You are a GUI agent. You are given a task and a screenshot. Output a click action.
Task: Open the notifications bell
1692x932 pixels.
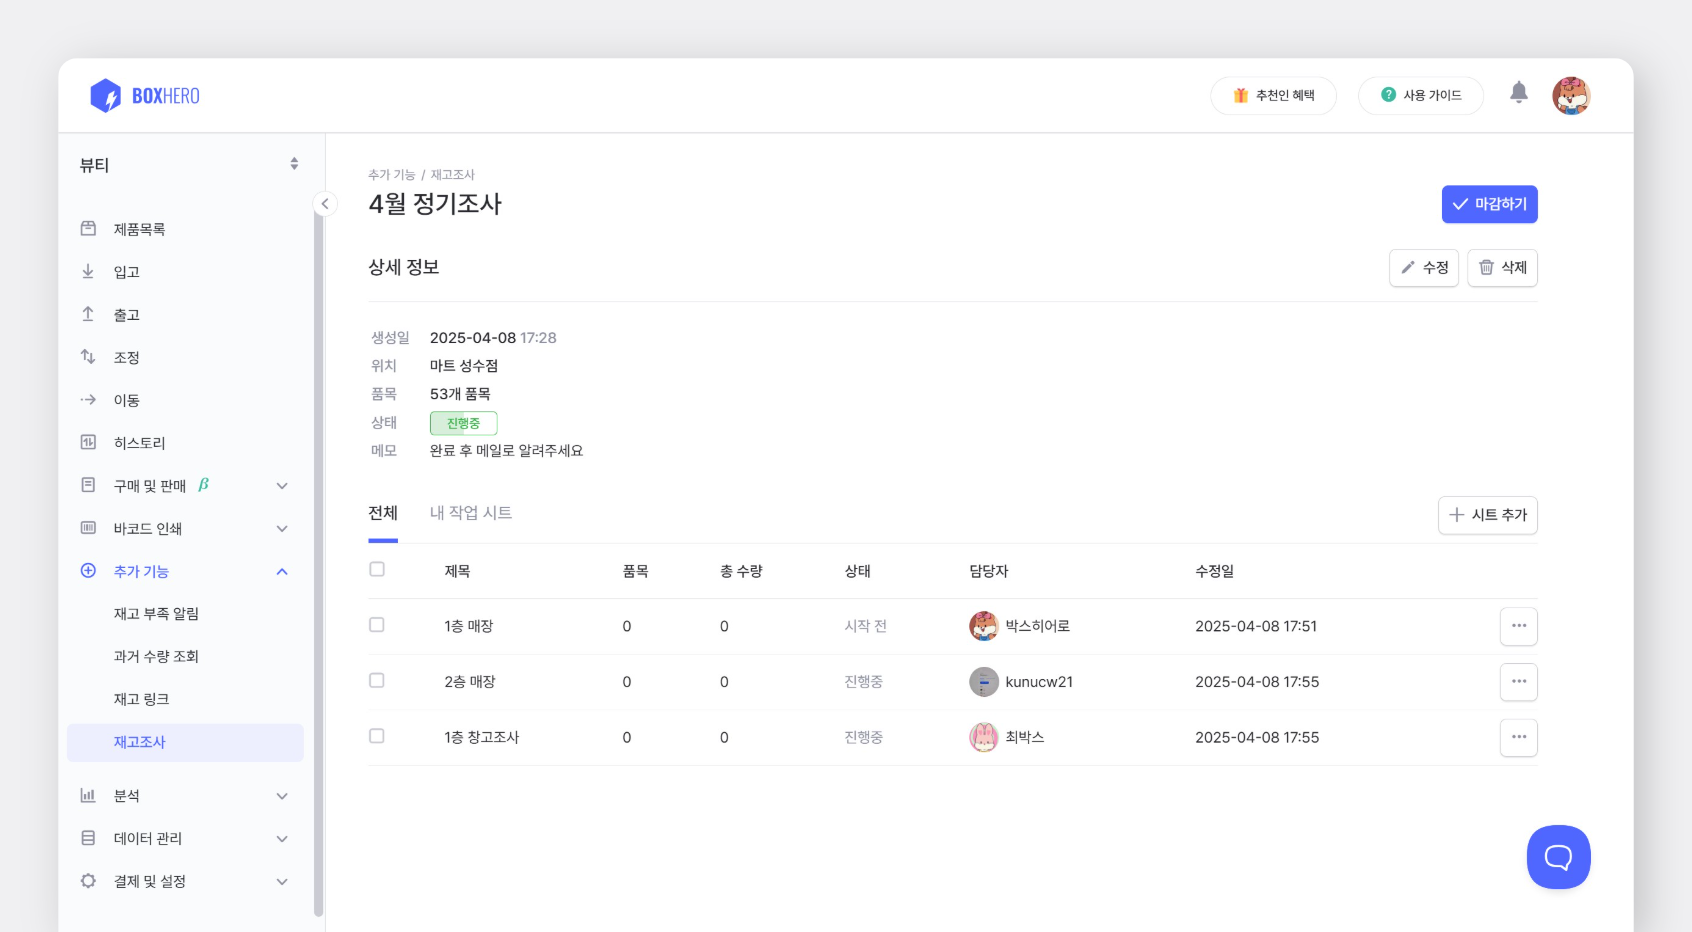(x=1519, y=93)
